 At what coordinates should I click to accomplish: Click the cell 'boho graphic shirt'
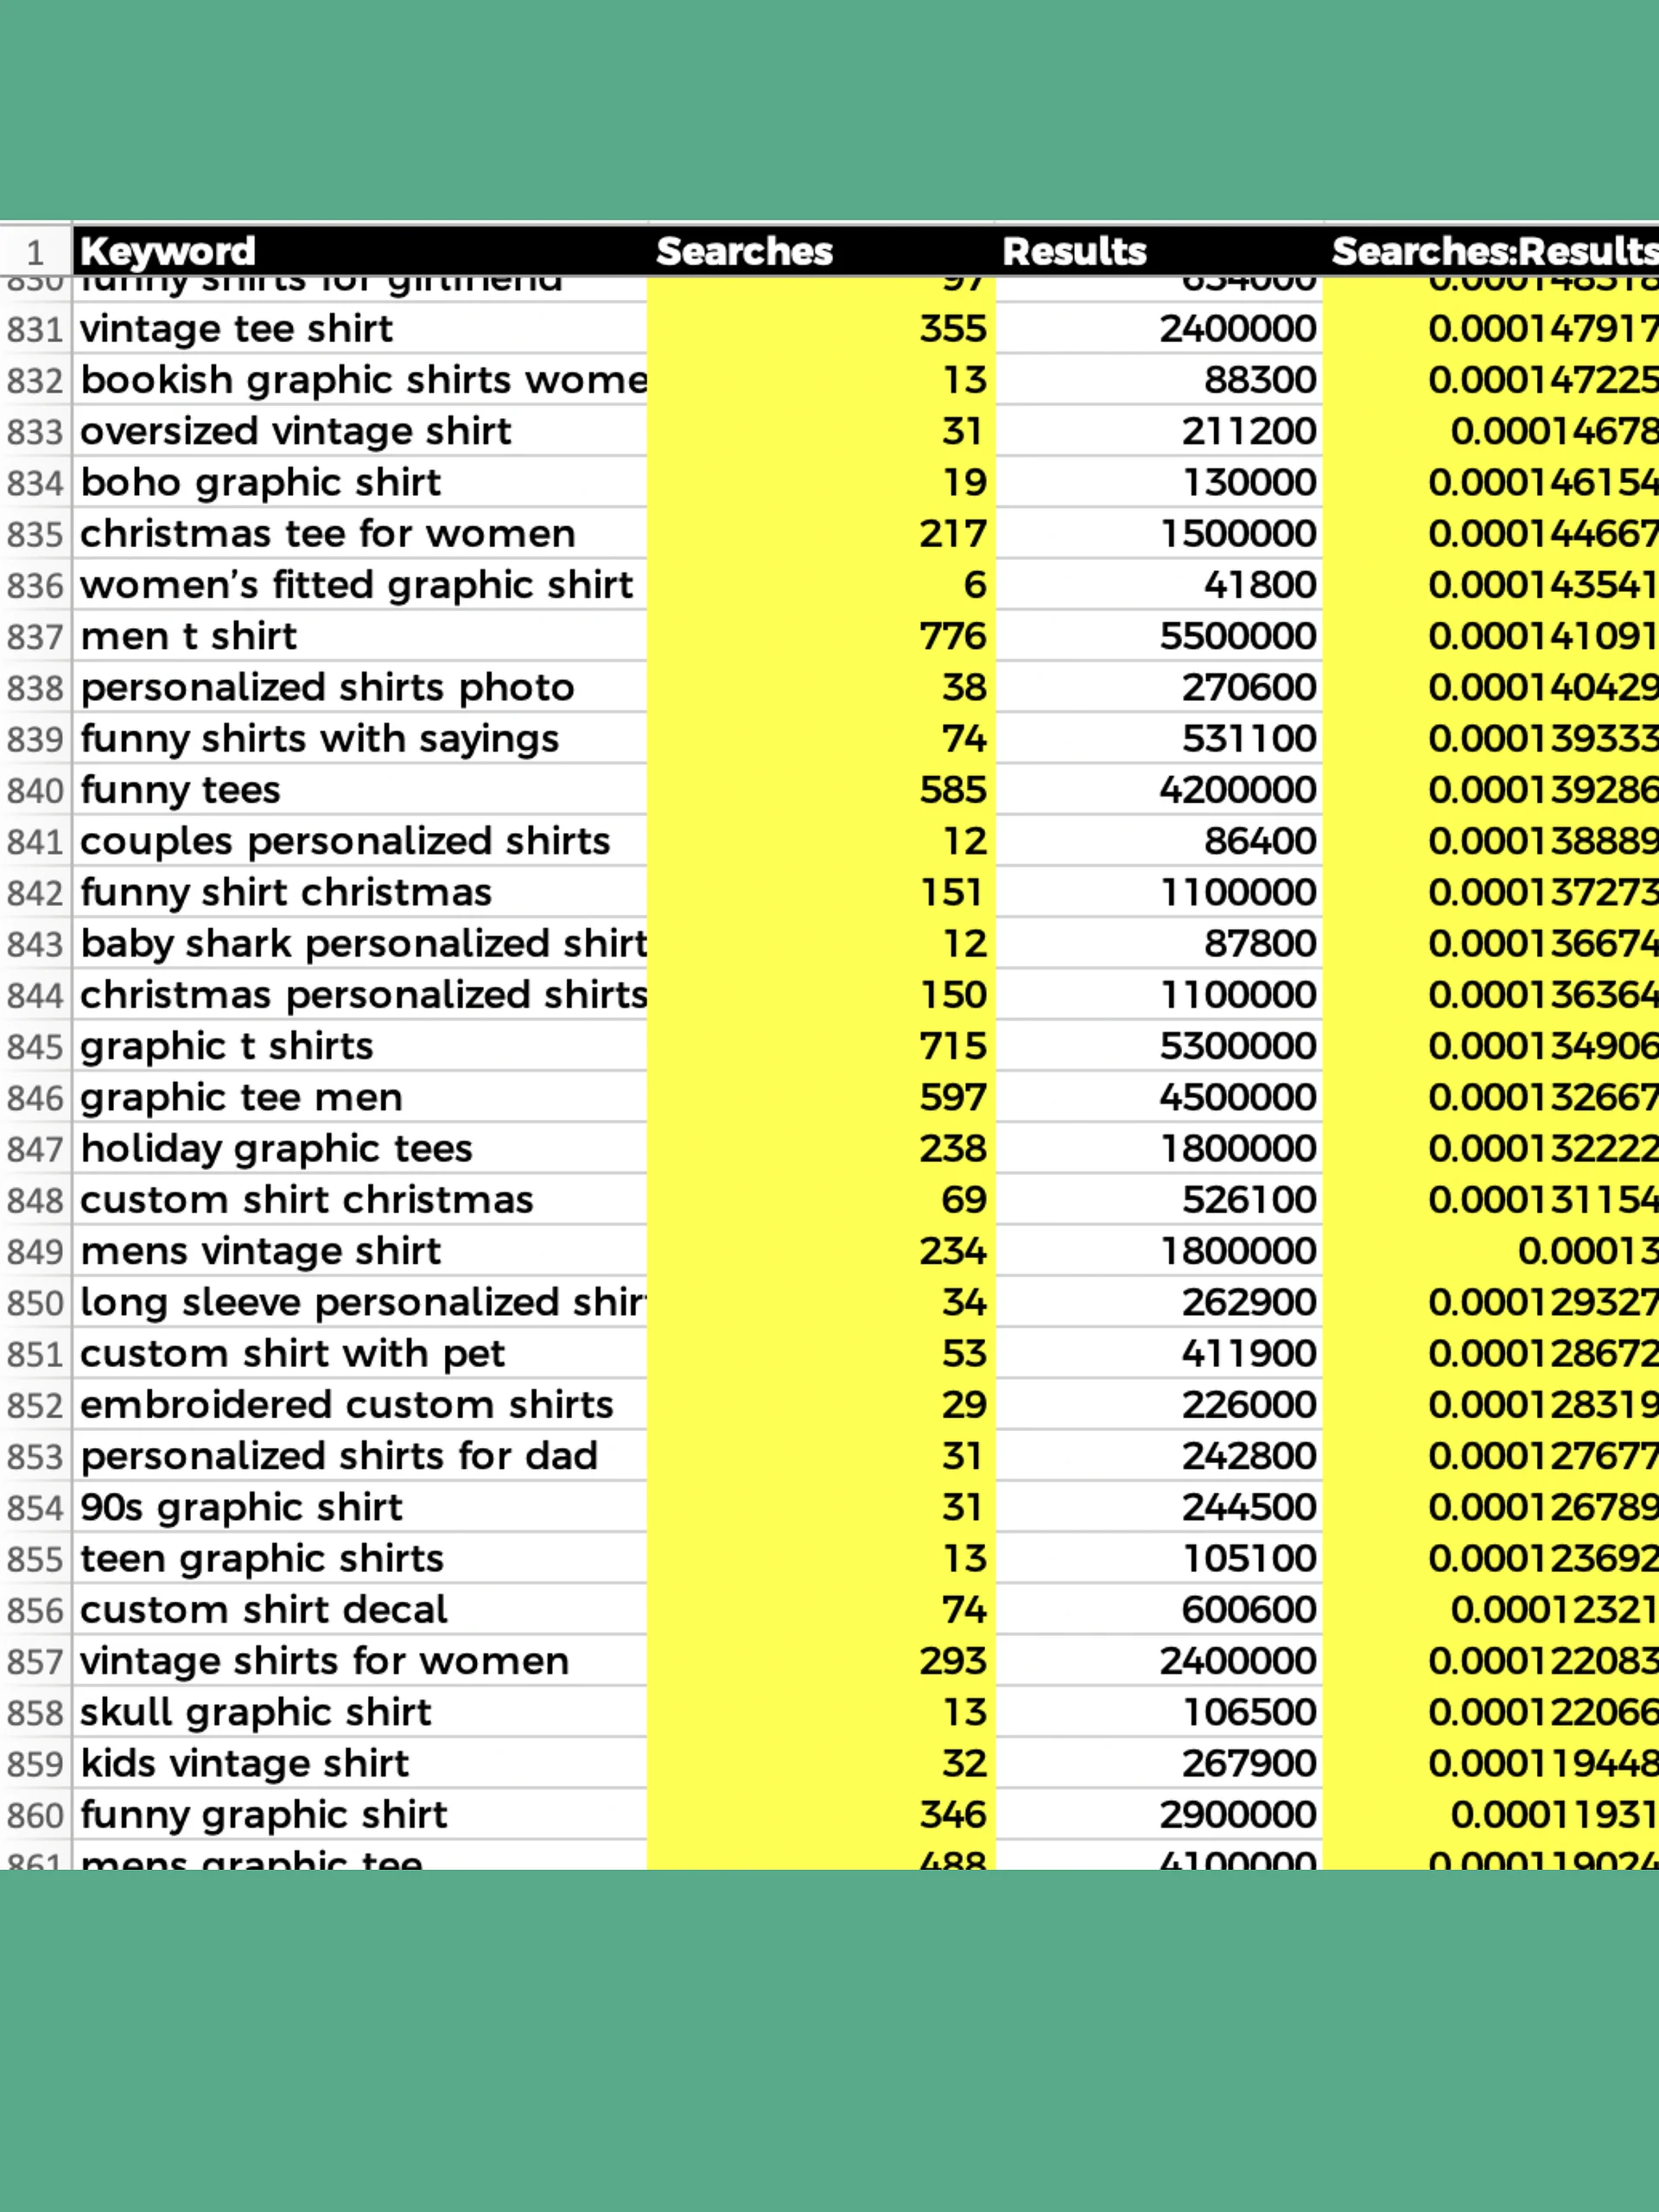[360, 483]
